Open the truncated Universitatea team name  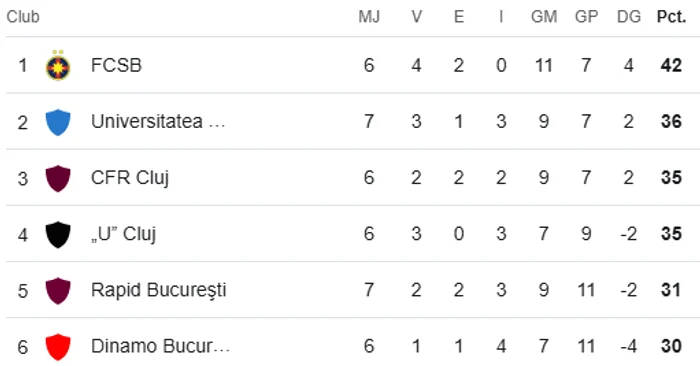click(158, 121)
